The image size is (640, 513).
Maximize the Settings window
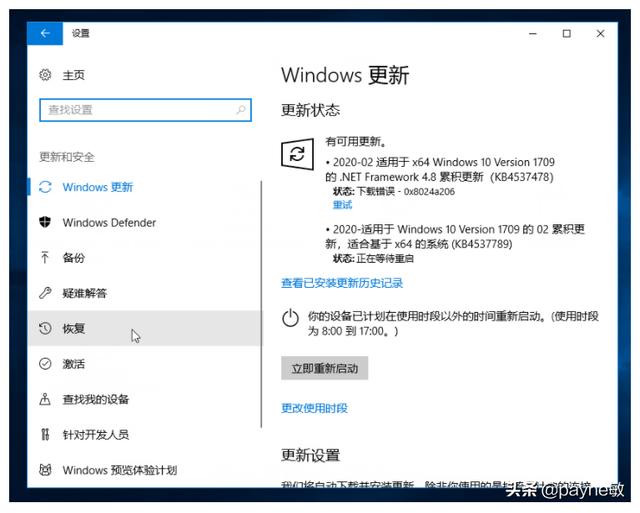567,33
